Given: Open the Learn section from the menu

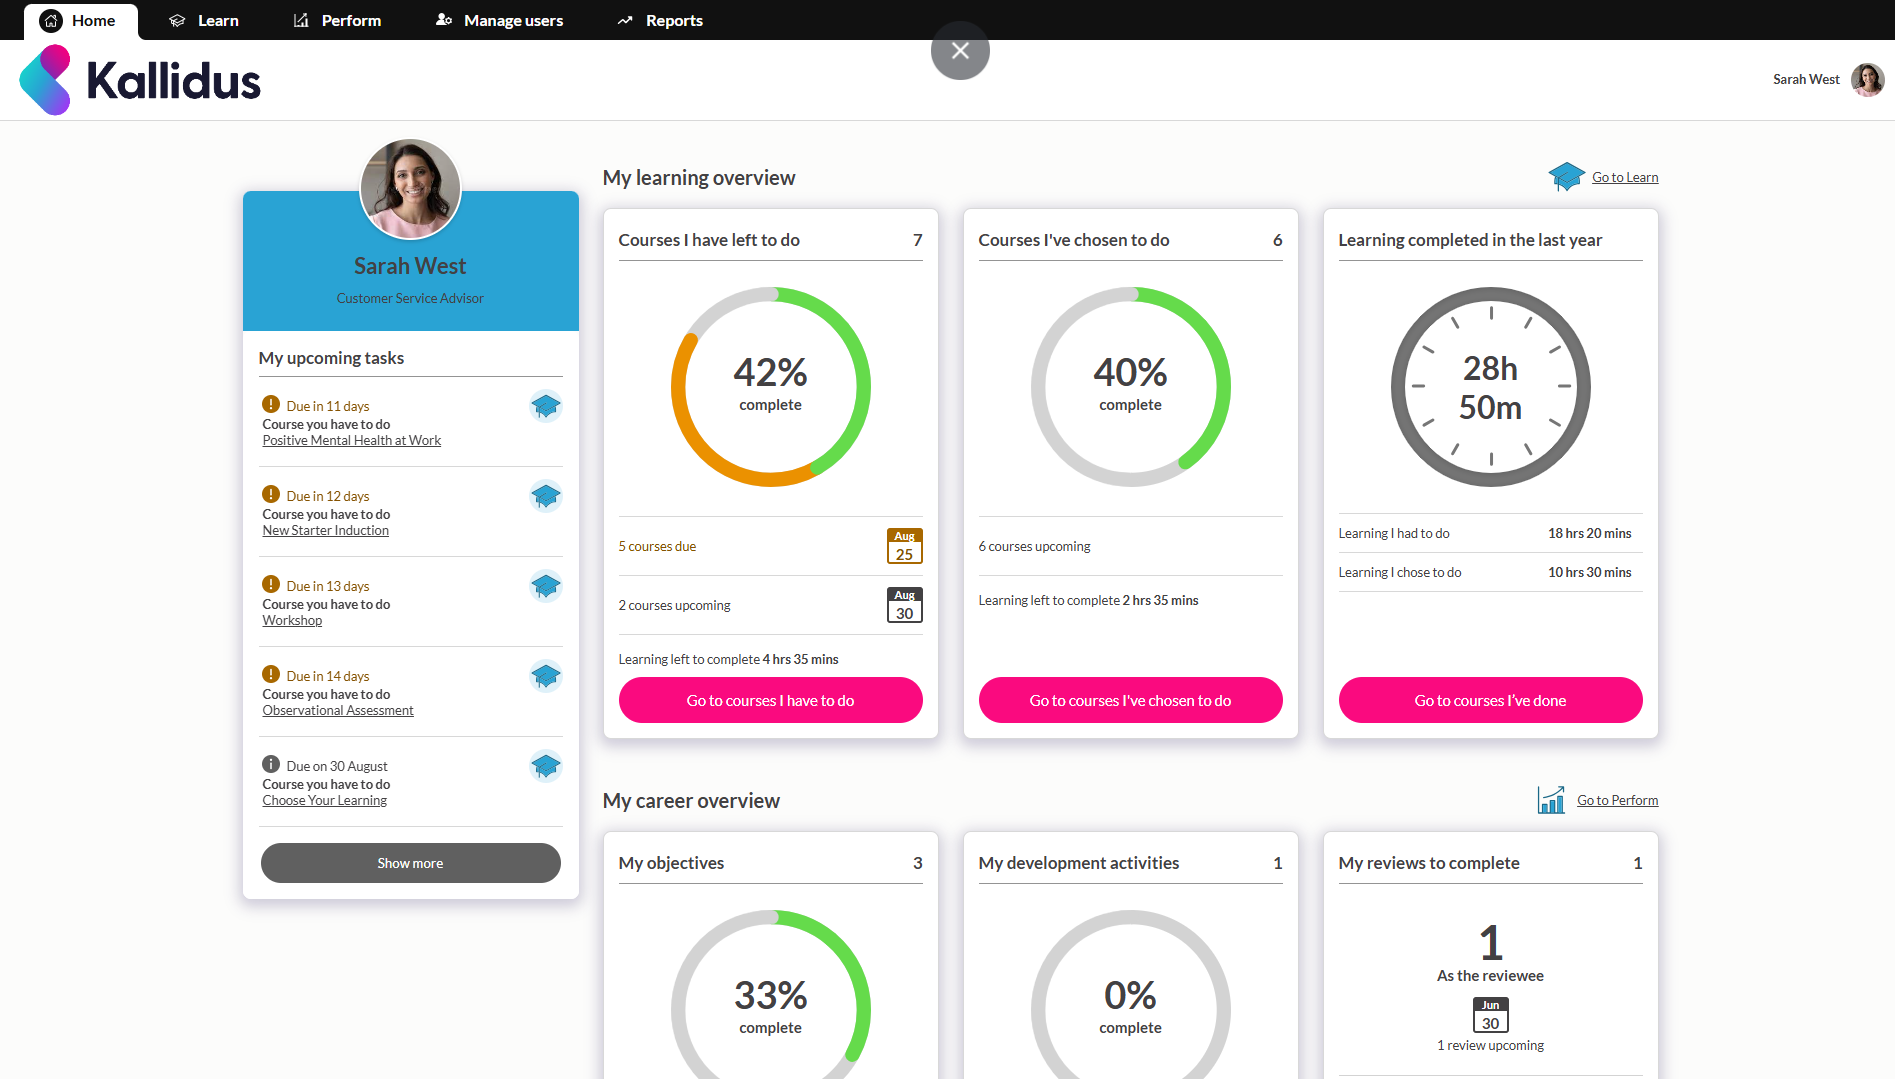Looking at the screenshot, I should pos(218,20).
